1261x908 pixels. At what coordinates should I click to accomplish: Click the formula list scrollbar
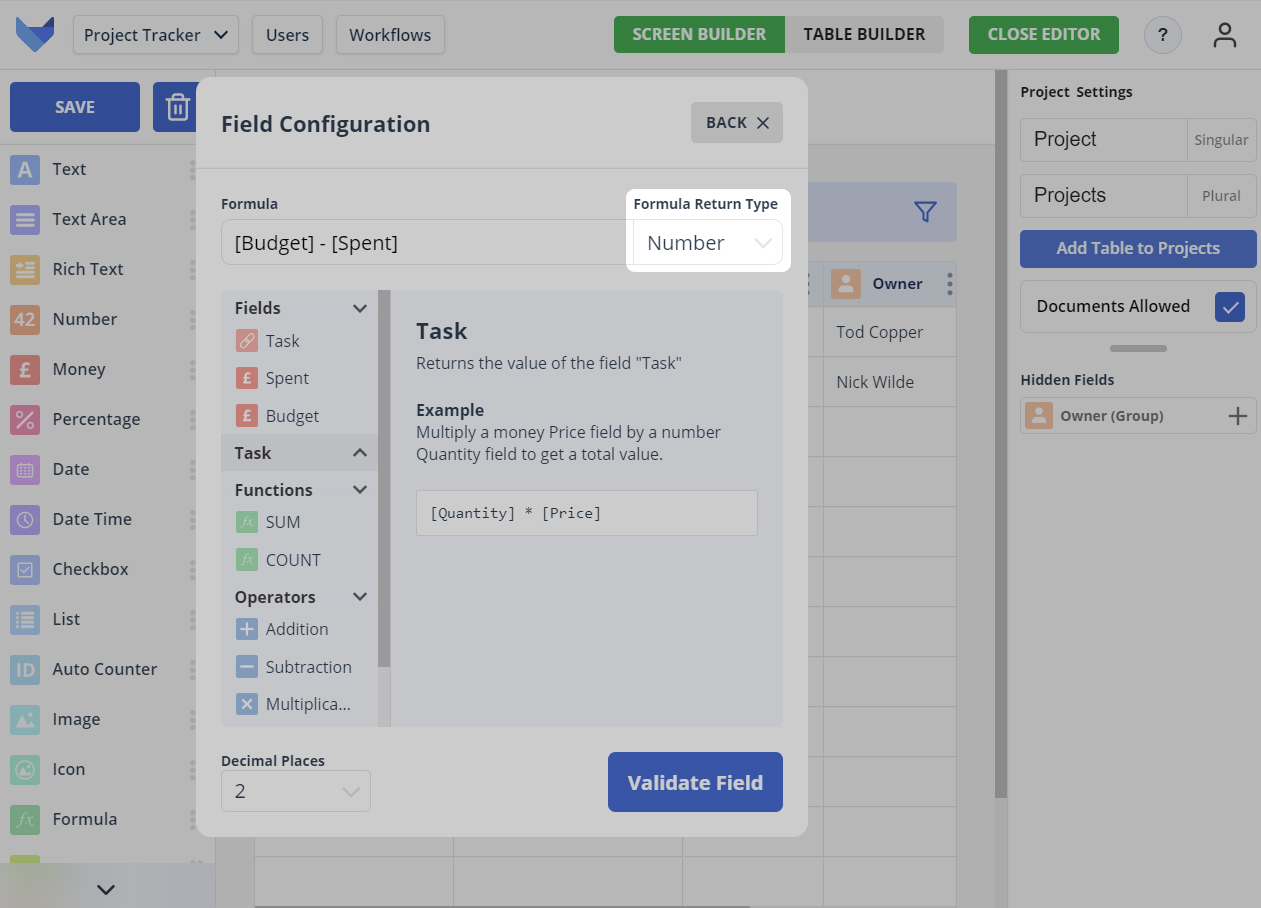[384, 478]
